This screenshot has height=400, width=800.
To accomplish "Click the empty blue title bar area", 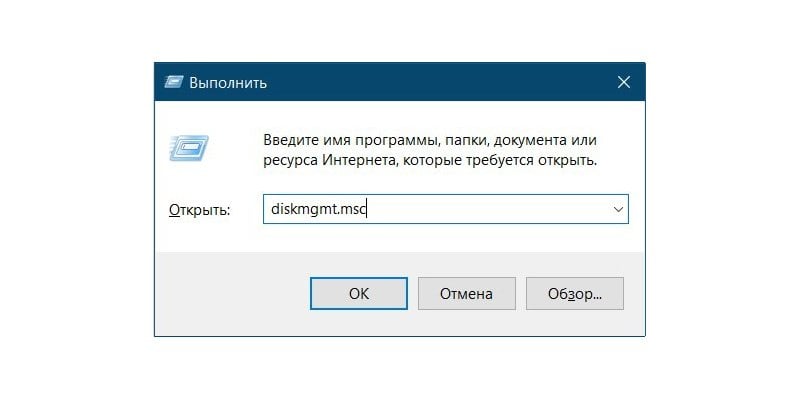I will tap(439, 82).
